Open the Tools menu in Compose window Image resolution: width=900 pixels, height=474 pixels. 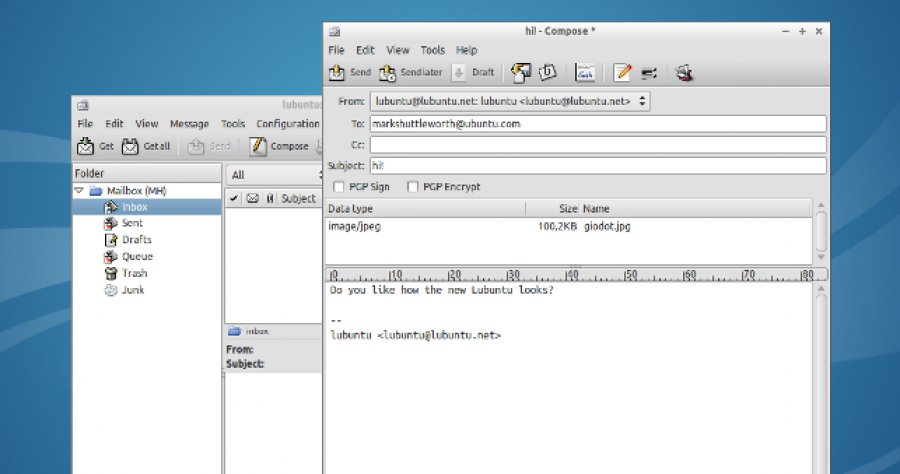(x=432, y=50)
